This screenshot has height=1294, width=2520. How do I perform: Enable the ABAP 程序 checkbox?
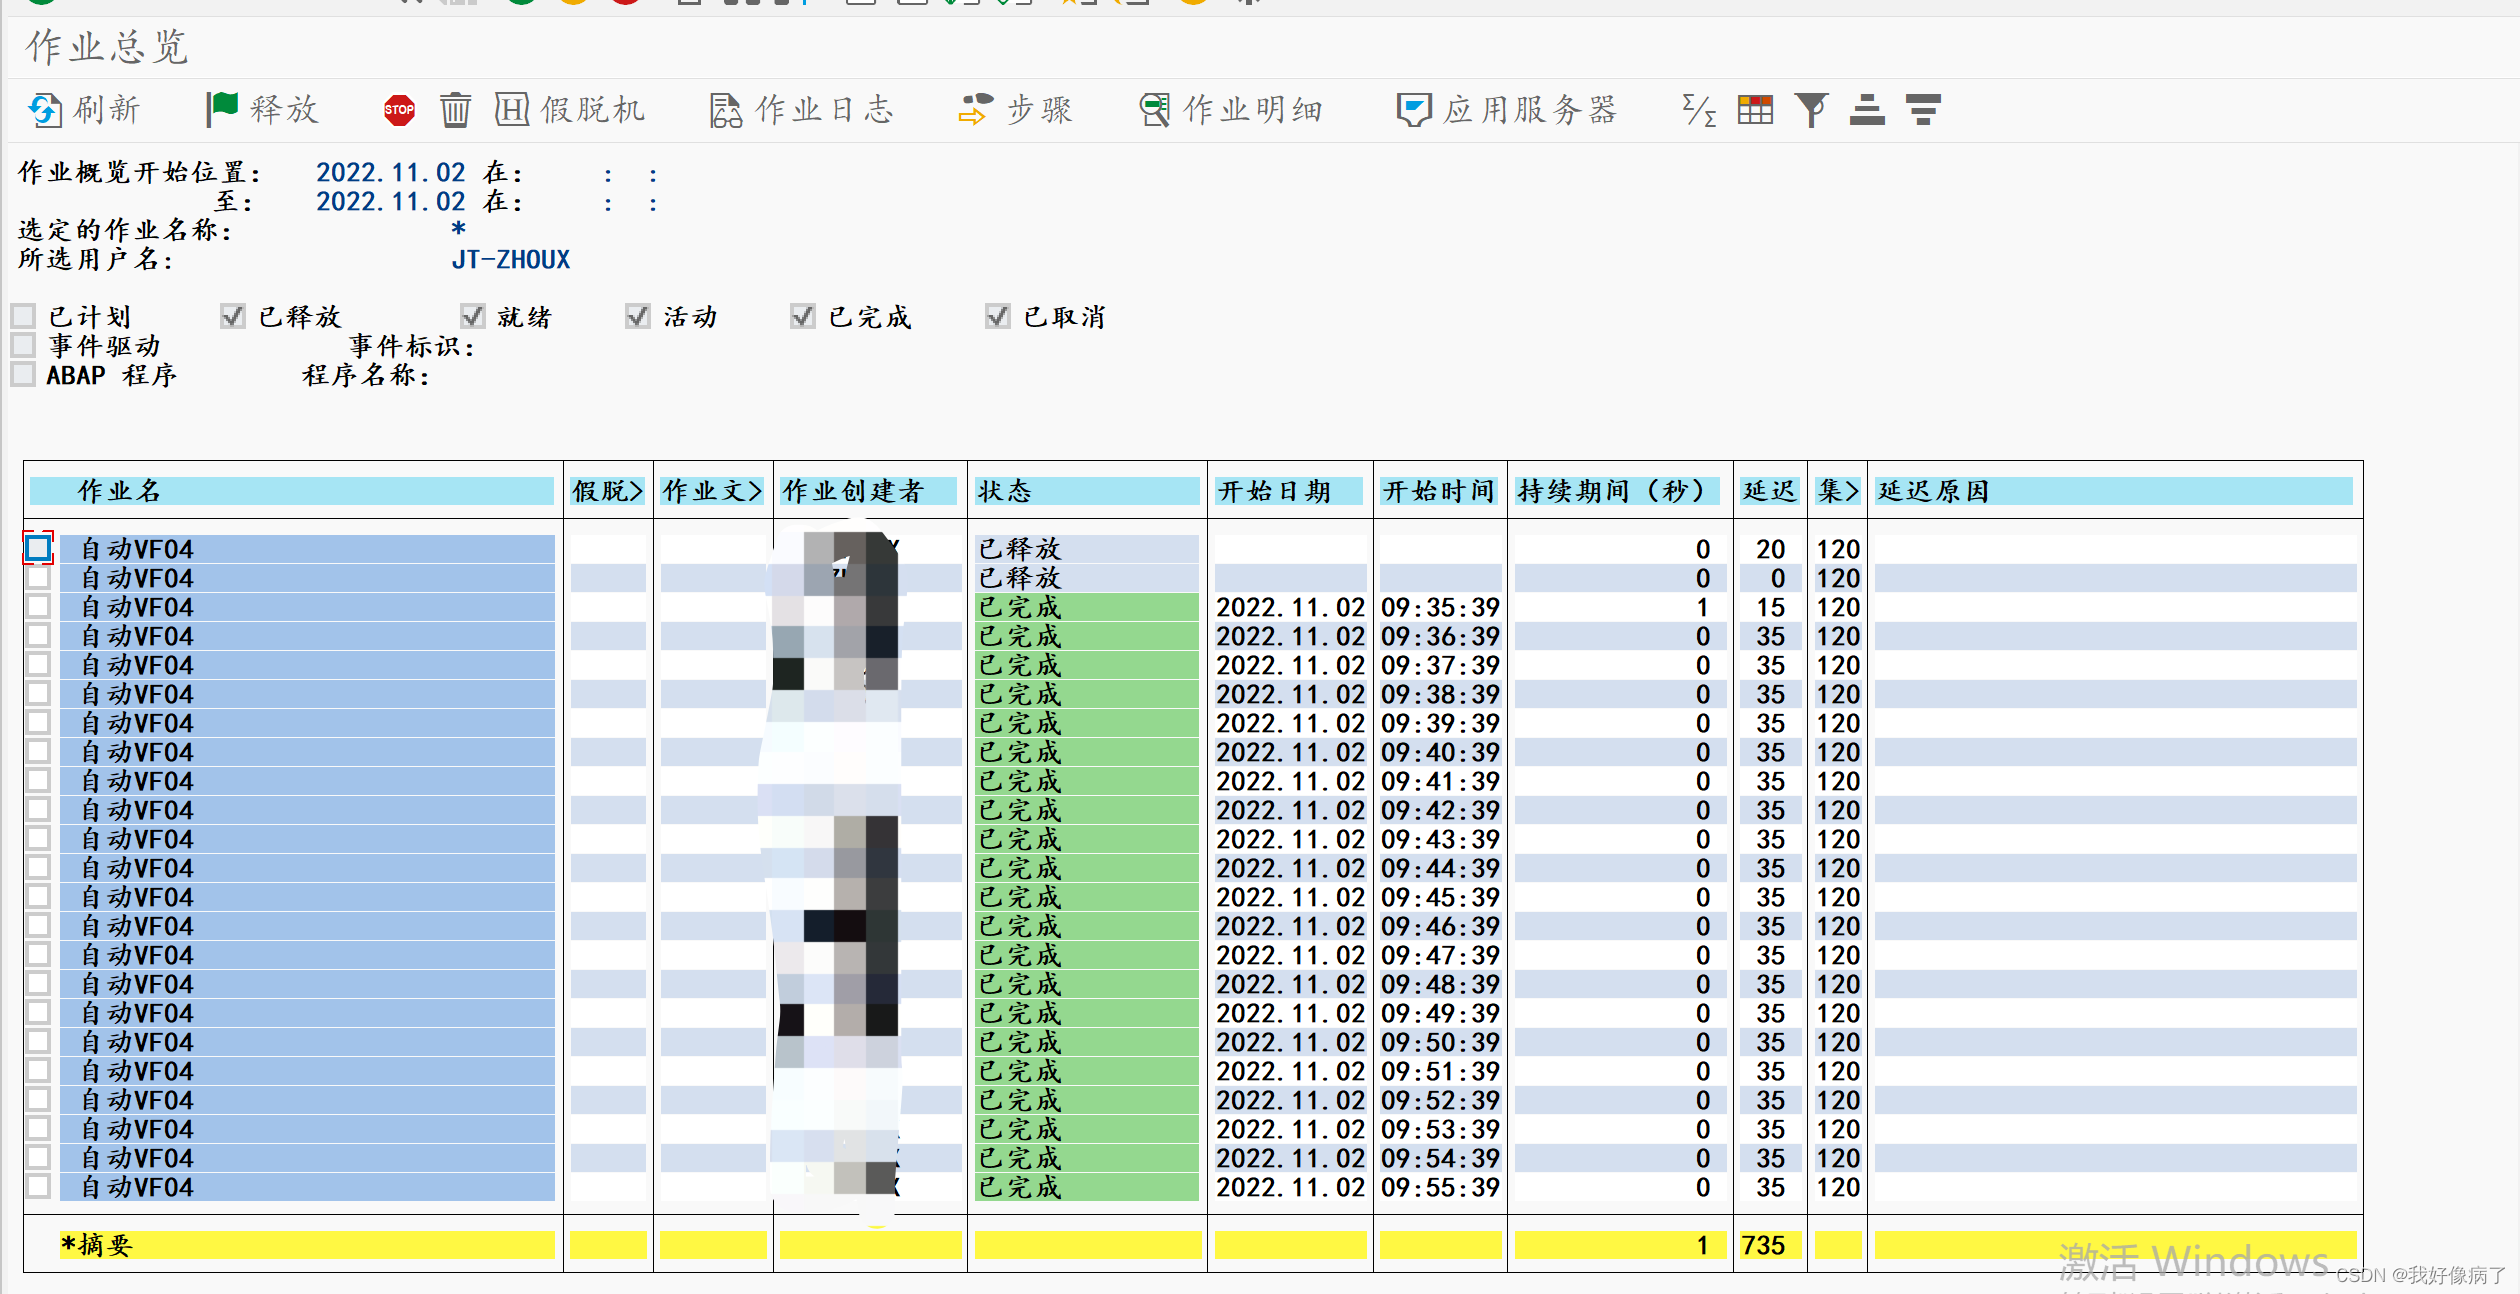tap(22, 374)
